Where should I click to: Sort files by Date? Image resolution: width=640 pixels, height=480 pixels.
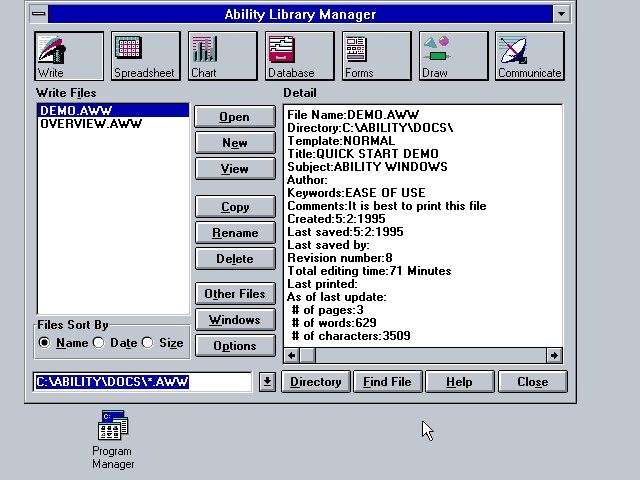pos(98,342)
